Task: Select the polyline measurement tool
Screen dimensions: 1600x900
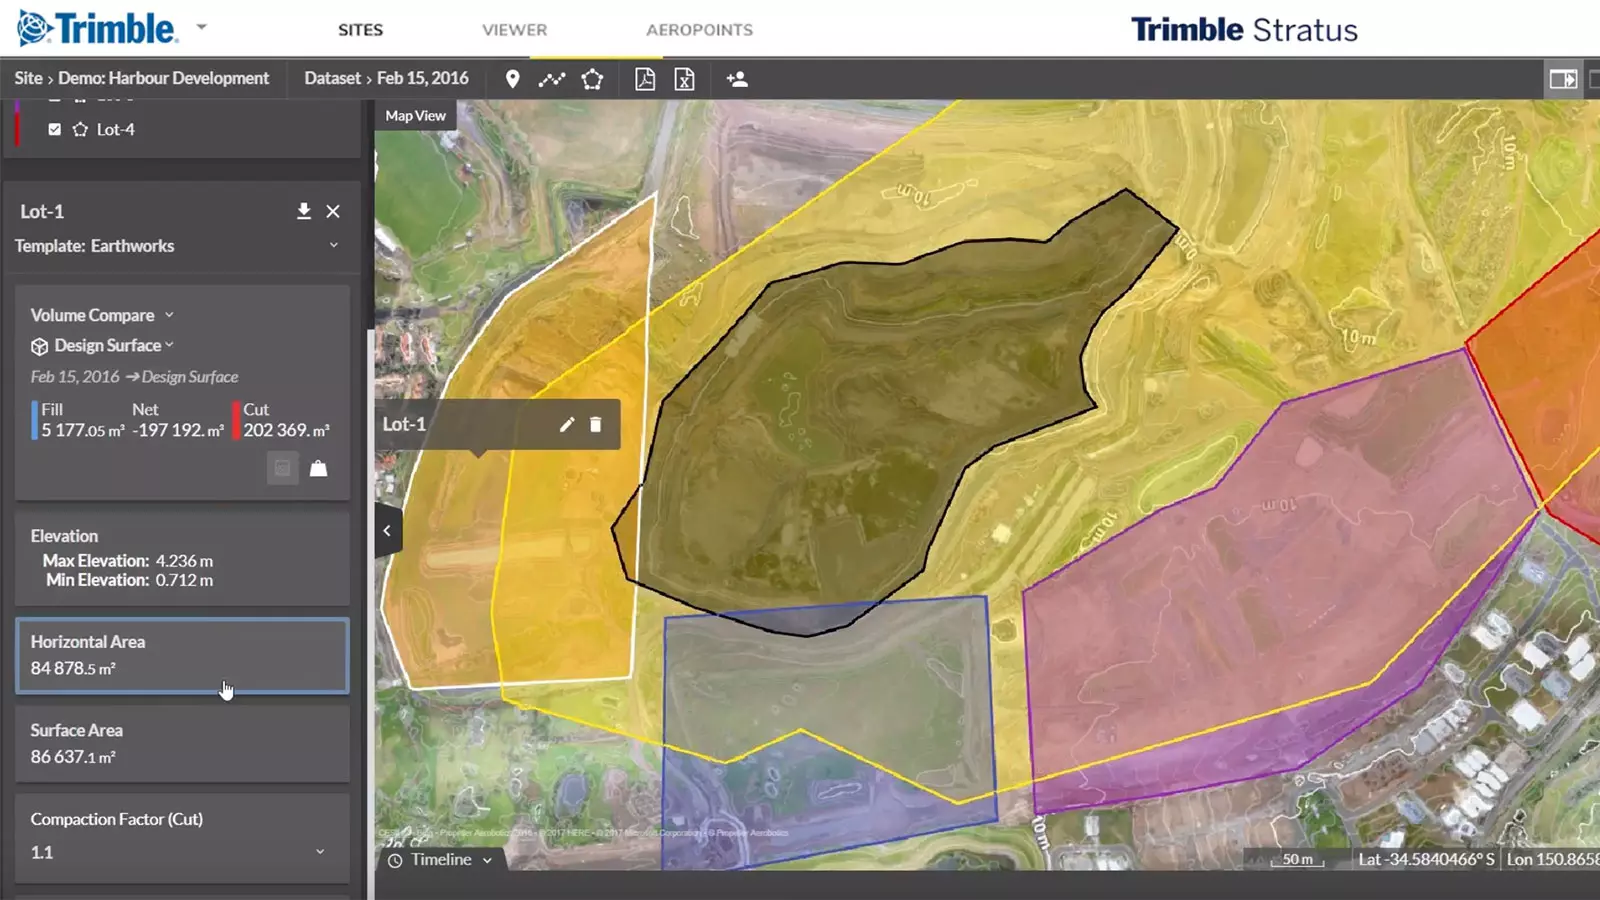Action: point(552,79)
